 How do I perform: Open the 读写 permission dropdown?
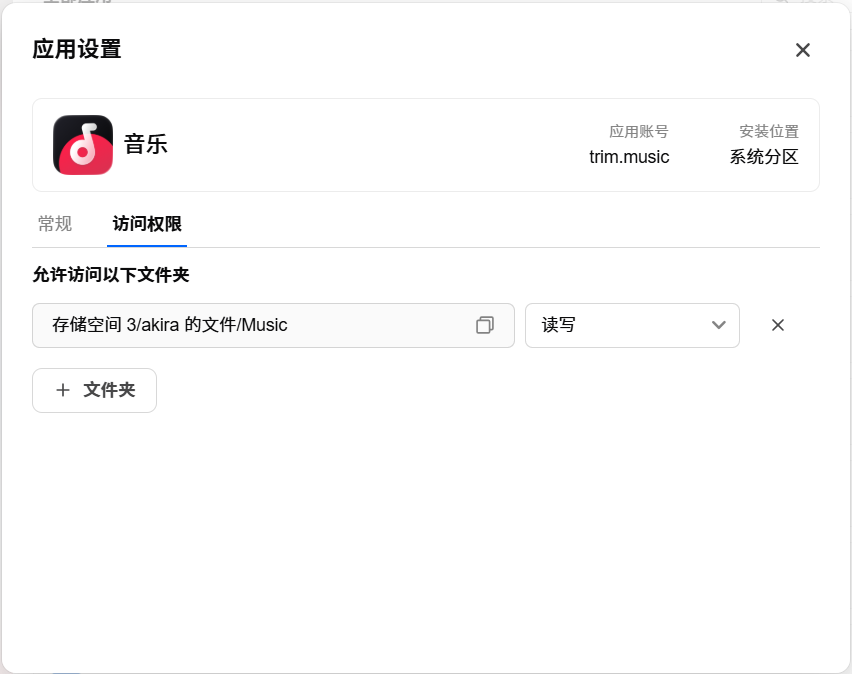click(x=632, y=325)
